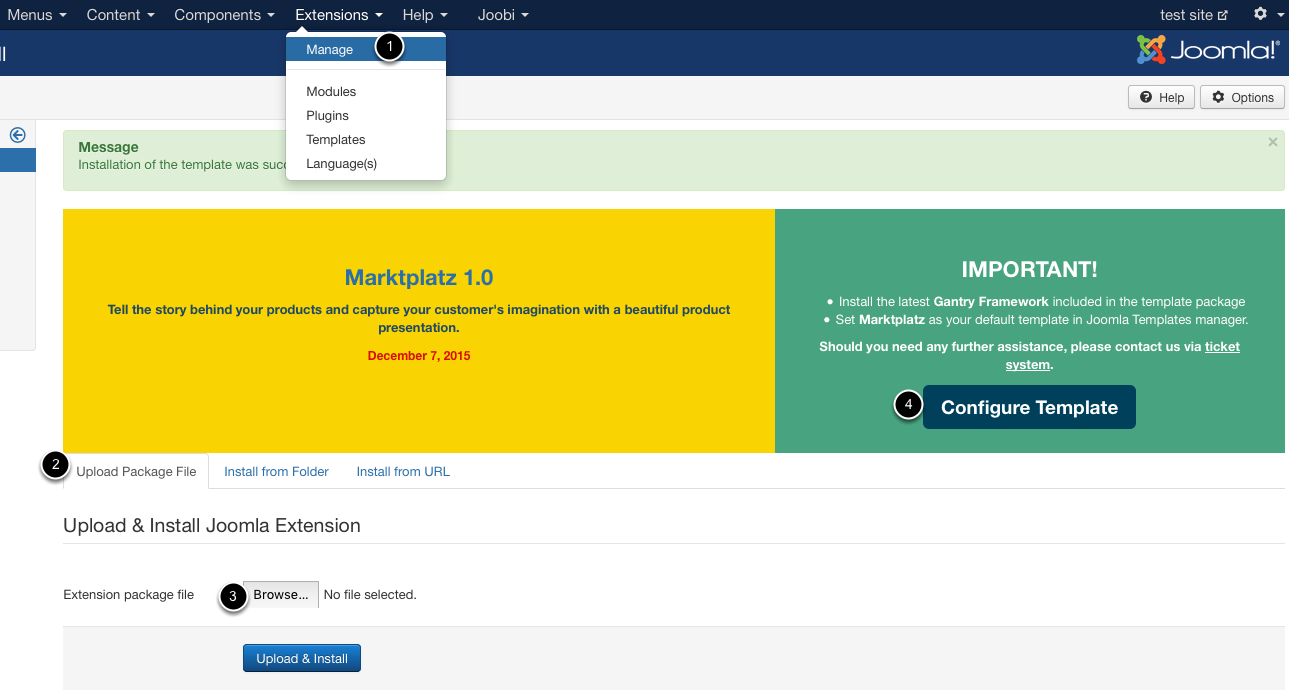Switch to Upload Package File tab
This screenshot has height=692, width=1289.
coord(136,471)
